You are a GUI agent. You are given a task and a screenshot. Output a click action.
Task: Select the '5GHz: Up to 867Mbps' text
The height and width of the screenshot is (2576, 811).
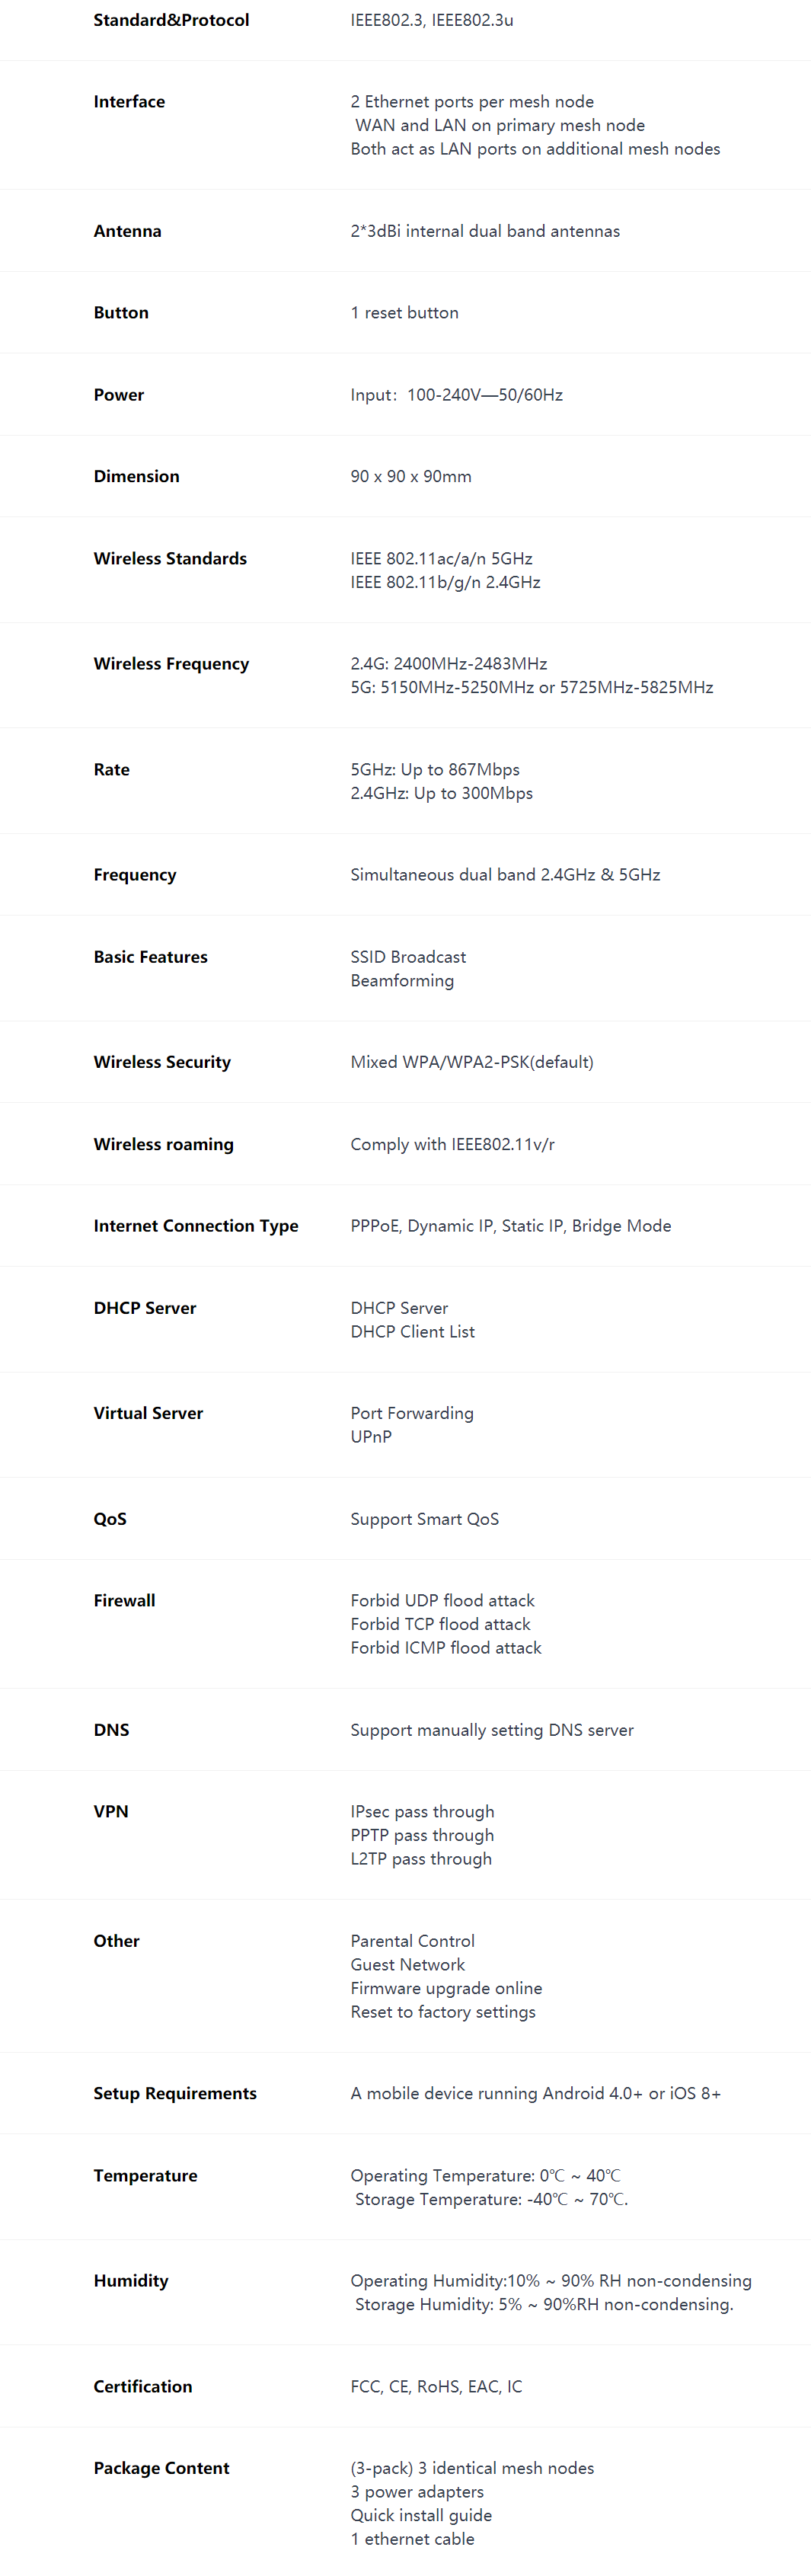[x=434, y=770]
